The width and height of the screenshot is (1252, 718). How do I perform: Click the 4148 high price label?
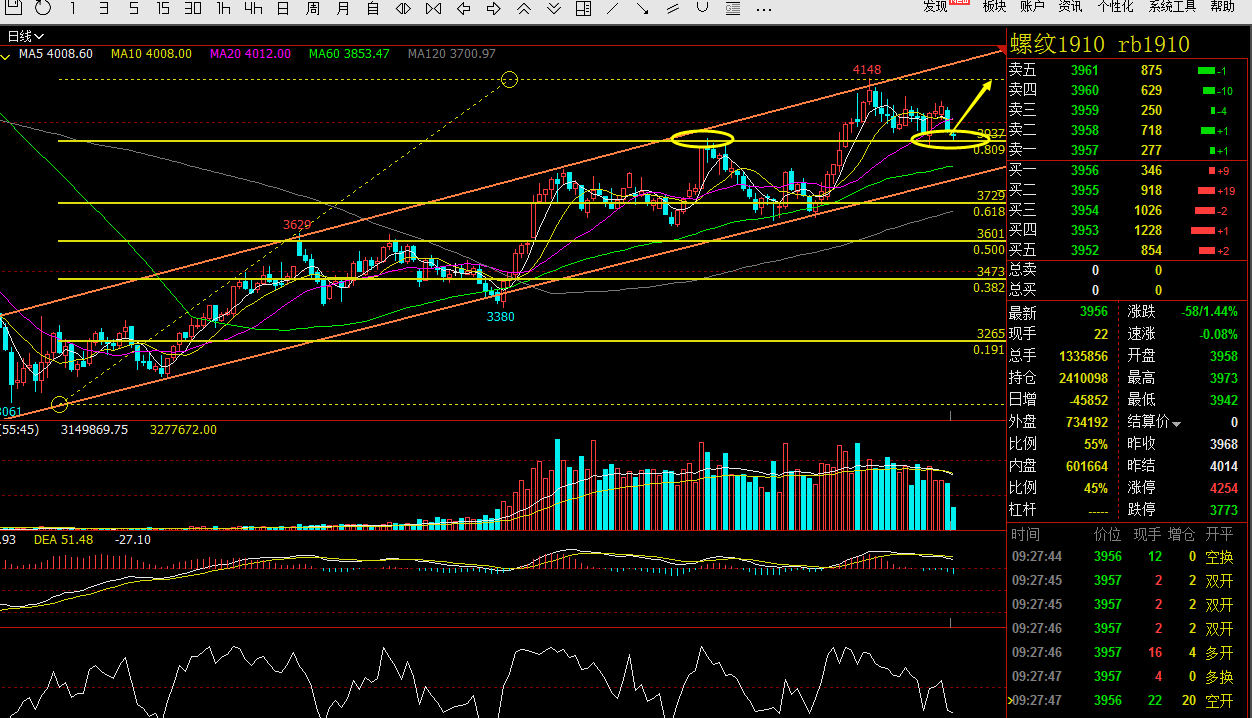coord(867,70)
